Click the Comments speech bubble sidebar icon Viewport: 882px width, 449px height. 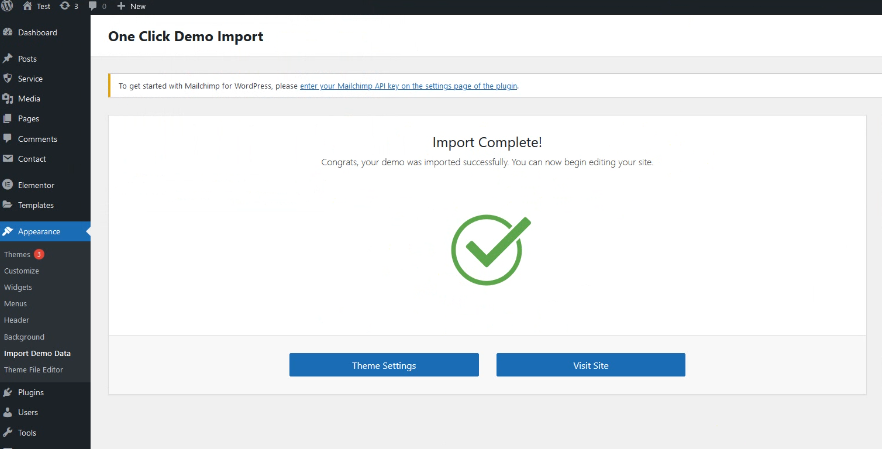[7, 138]
